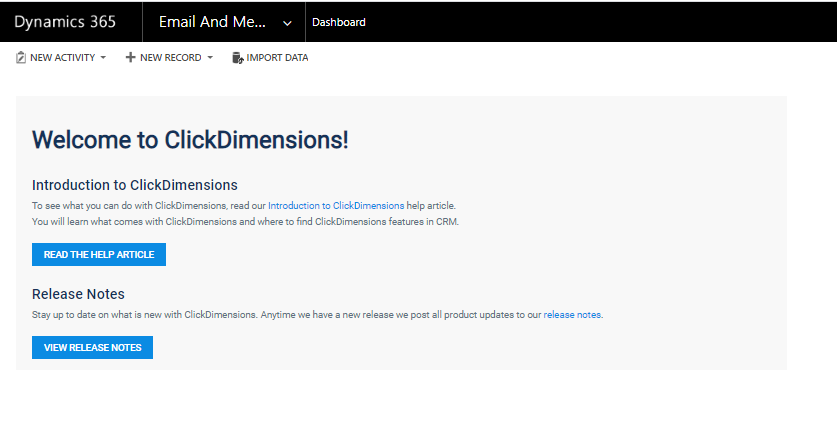Click VIEW RELEASE NOTES button
Screen dimensions: 837x433
tap(92, 348)
